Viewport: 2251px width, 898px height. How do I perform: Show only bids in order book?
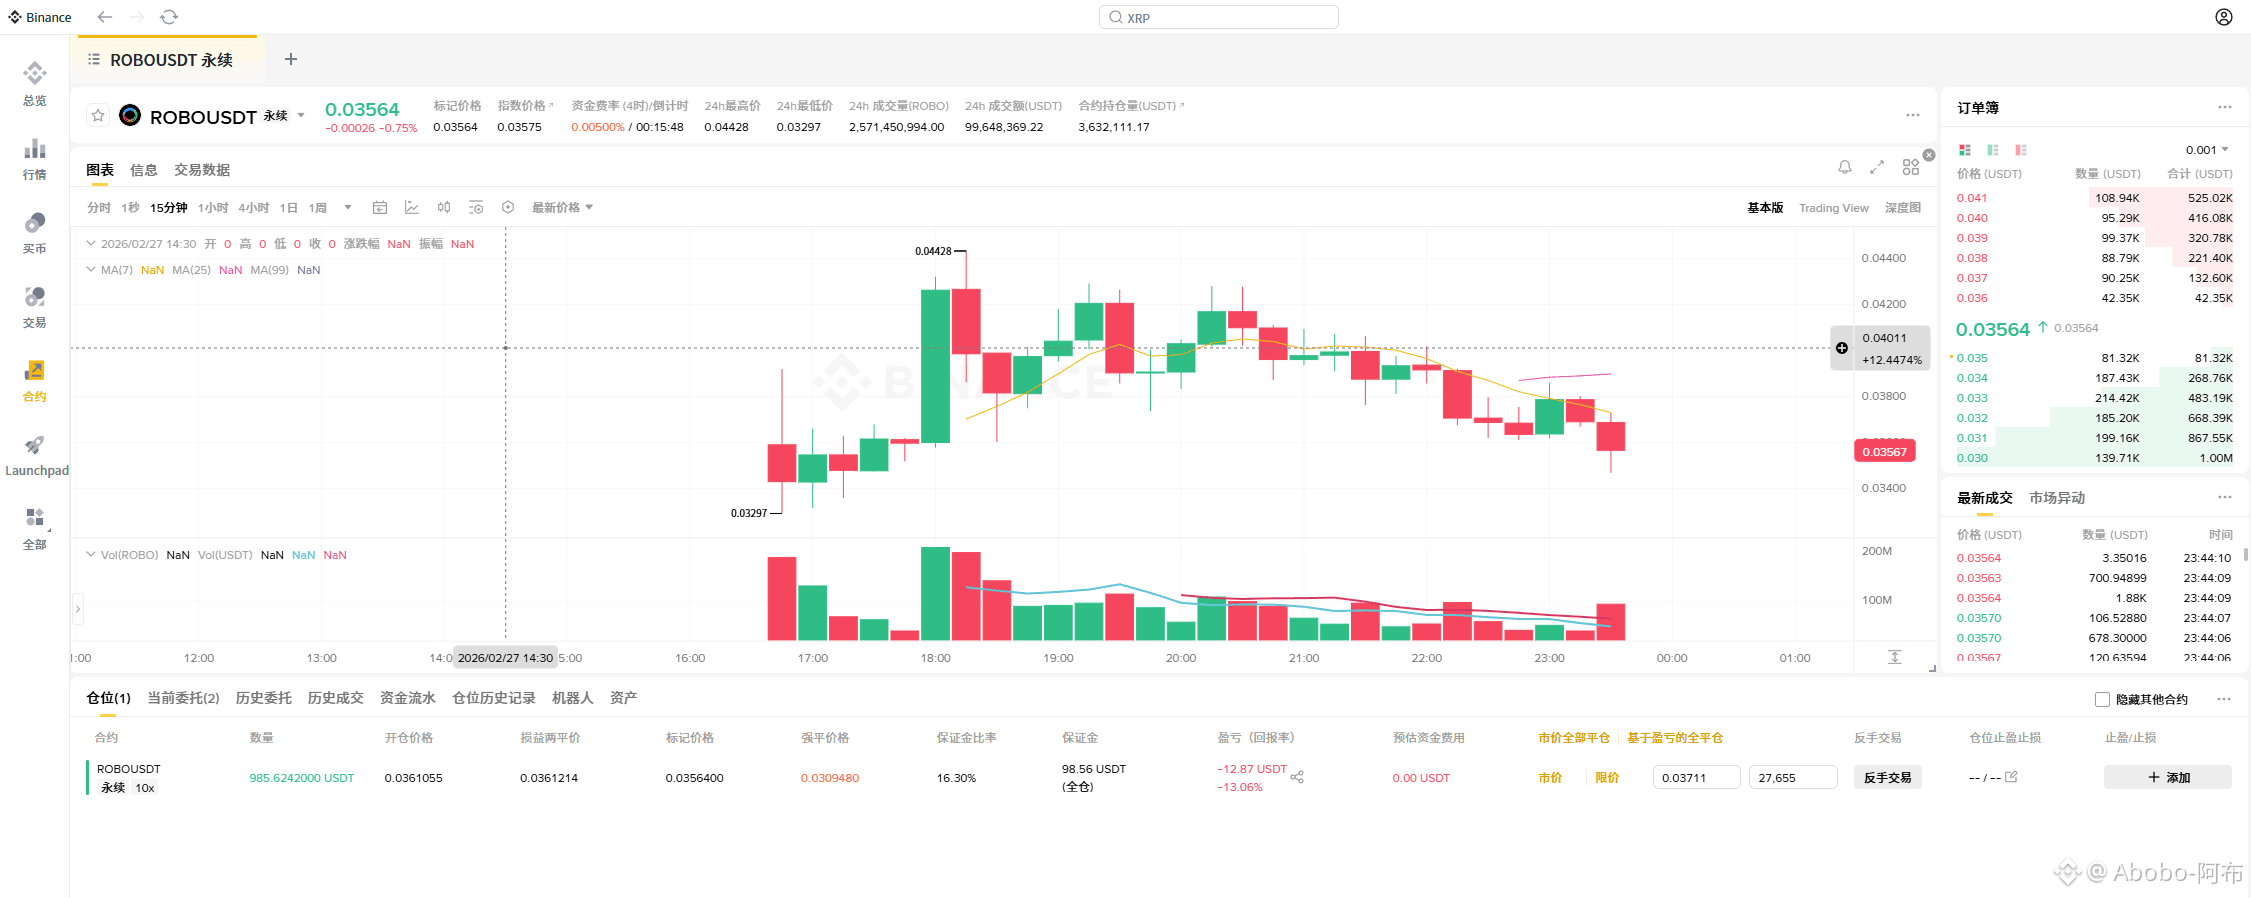click(x=1993, y=150)
